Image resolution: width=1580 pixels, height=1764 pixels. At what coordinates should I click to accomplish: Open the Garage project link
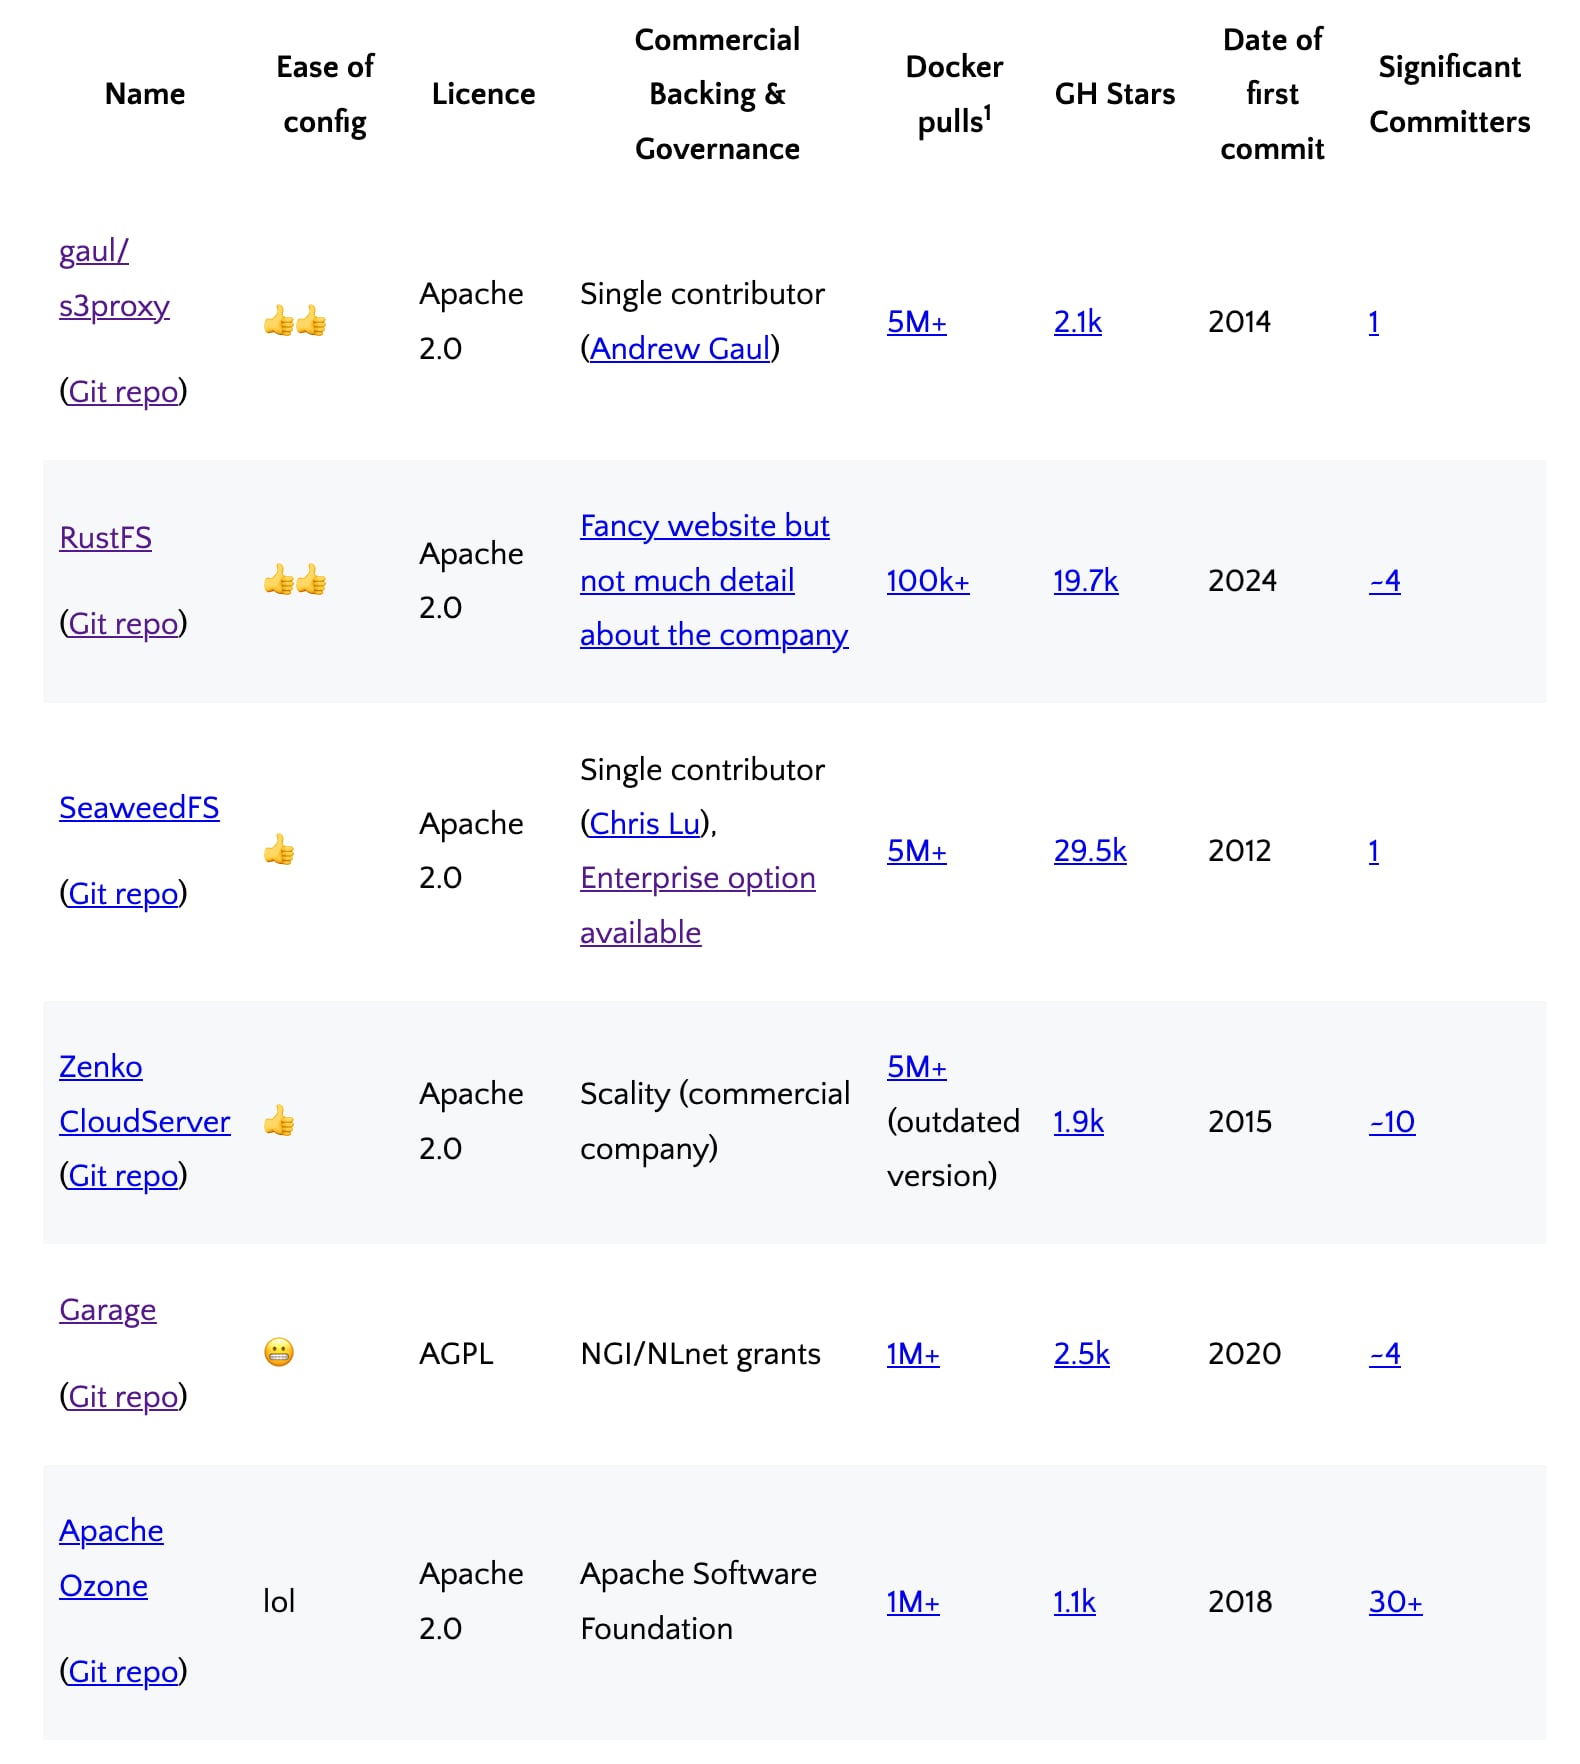coord(107,1309)
